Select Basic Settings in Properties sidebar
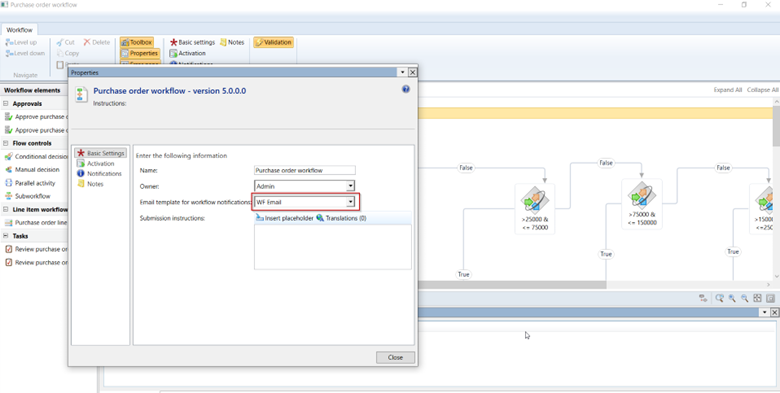This screenshot has height=393, width=780. coord(100,153)
